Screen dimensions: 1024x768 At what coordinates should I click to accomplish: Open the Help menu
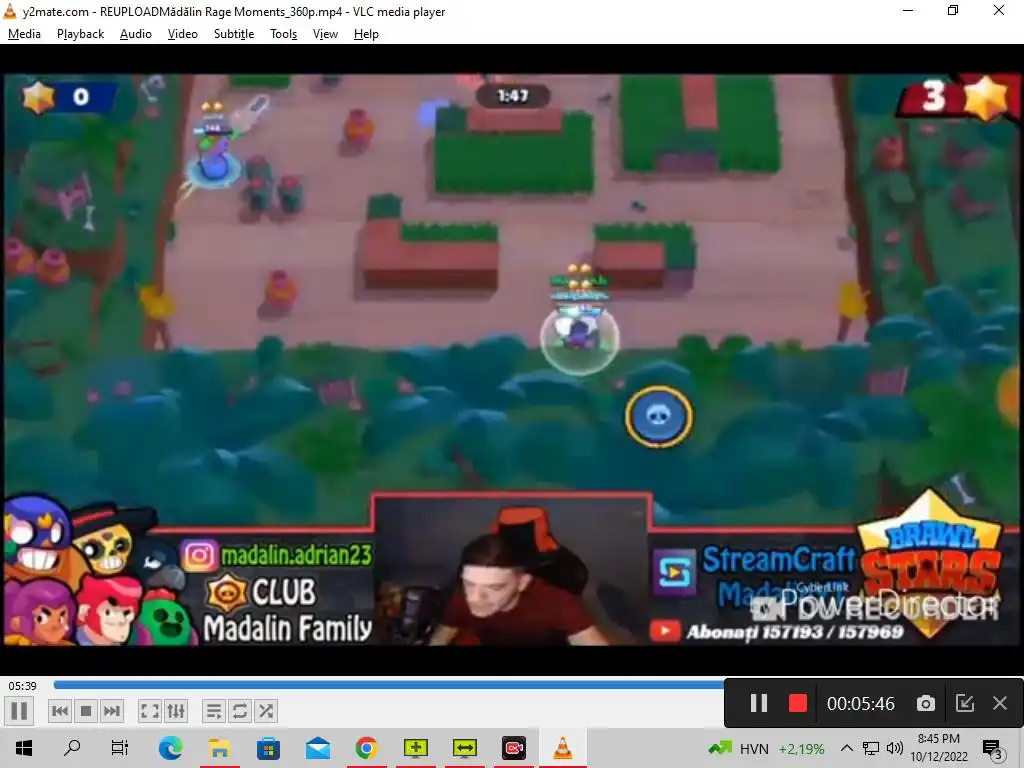pyautogui.click(x=366, y=34)
